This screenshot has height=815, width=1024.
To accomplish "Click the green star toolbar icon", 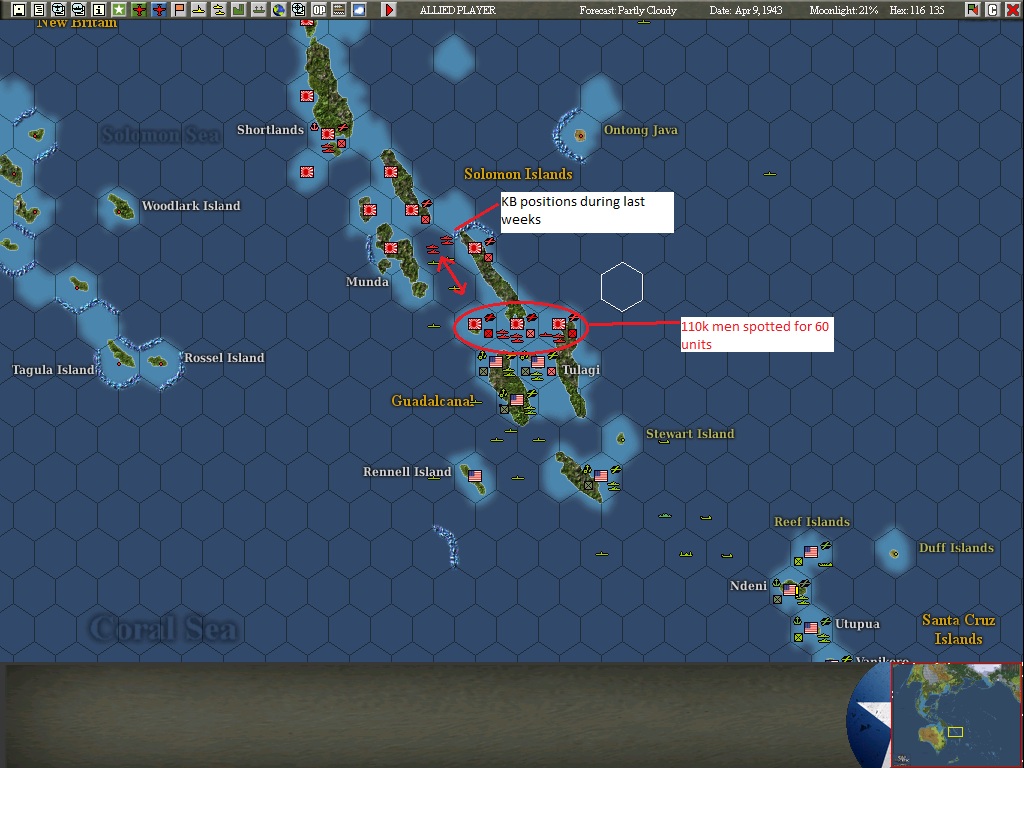I will point(119,10).
